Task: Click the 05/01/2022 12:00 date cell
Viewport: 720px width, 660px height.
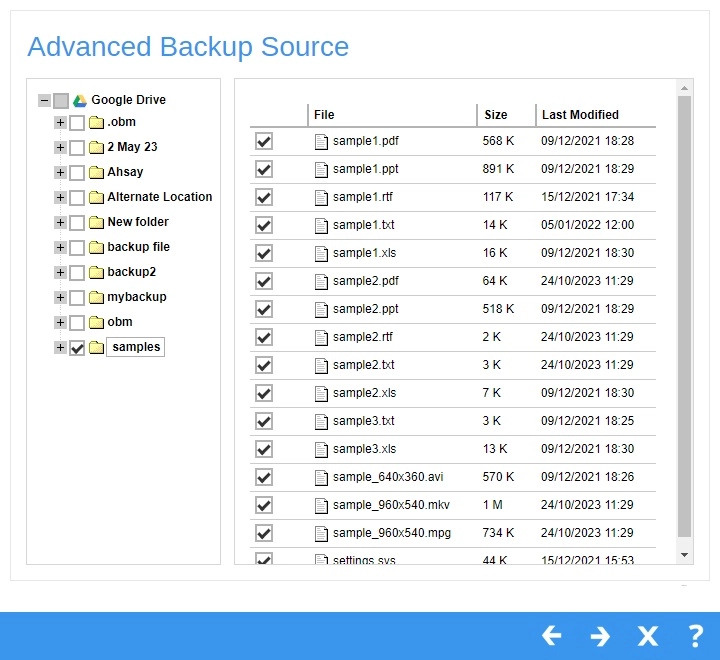Action: pyautogui.click(x=587, y=225)
